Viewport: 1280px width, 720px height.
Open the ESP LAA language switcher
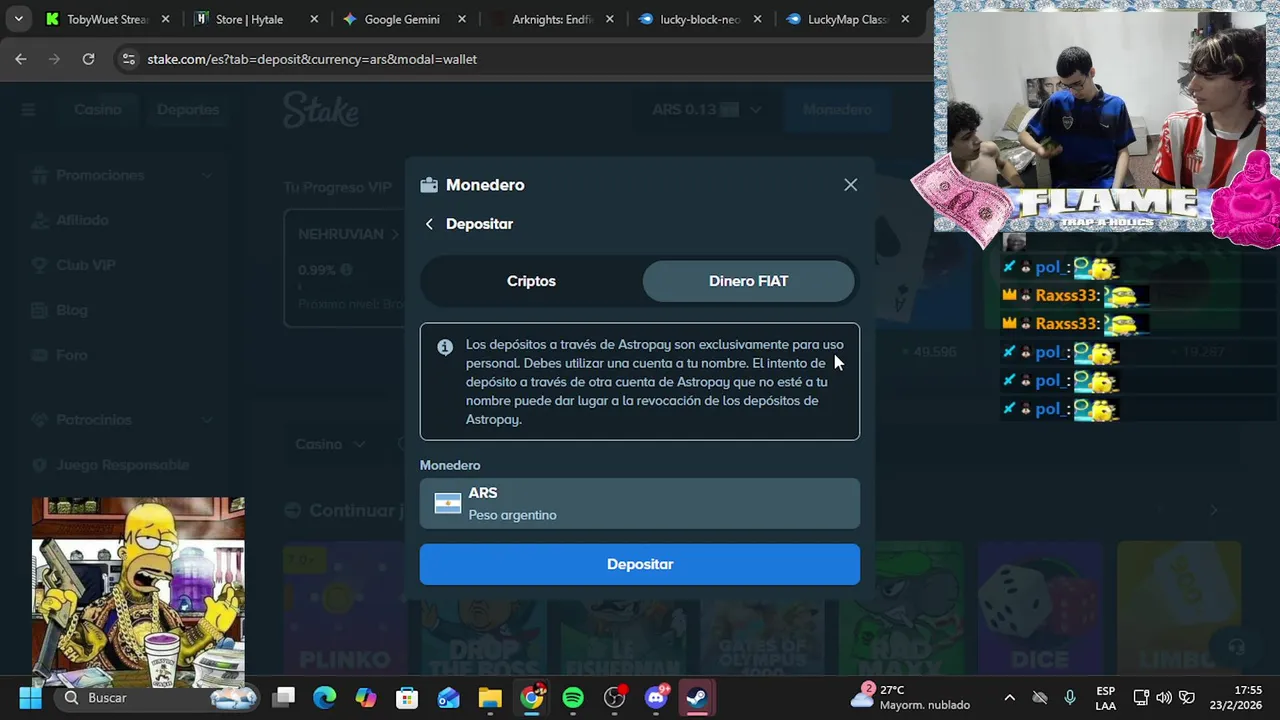point(1105,698)
